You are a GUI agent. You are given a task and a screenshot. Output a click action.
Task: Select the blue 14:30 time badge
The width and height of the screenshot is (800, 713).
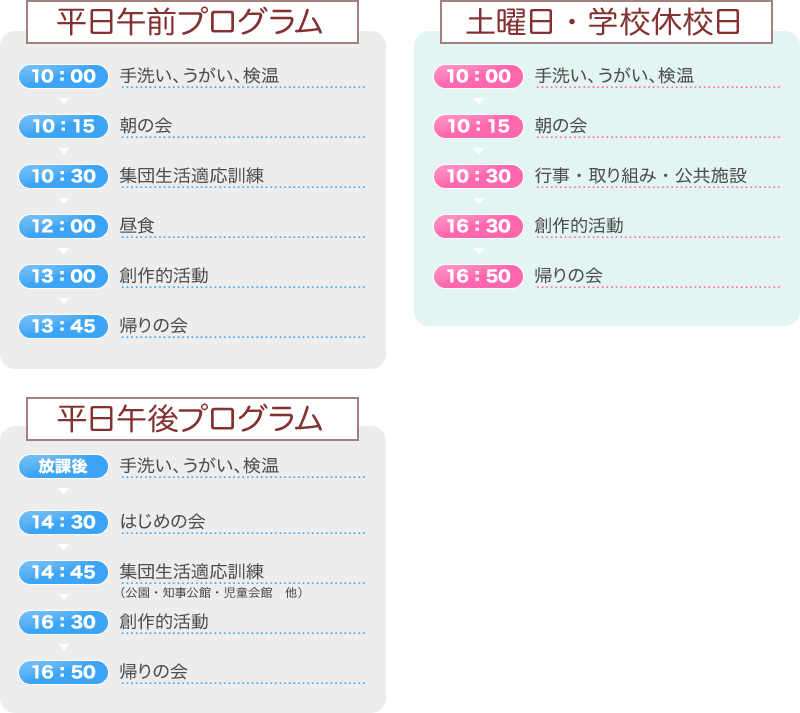click(x=63, y=522)
